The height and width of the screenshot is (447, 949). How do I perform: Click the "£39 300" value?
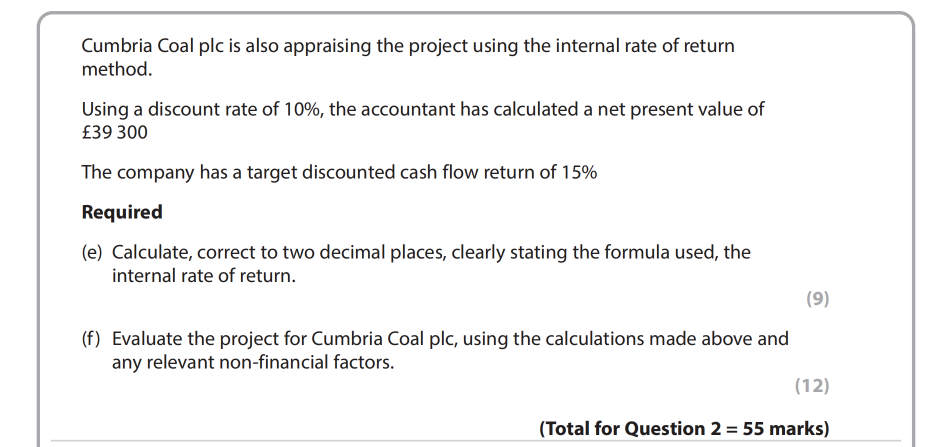click(x=114, y=133)
